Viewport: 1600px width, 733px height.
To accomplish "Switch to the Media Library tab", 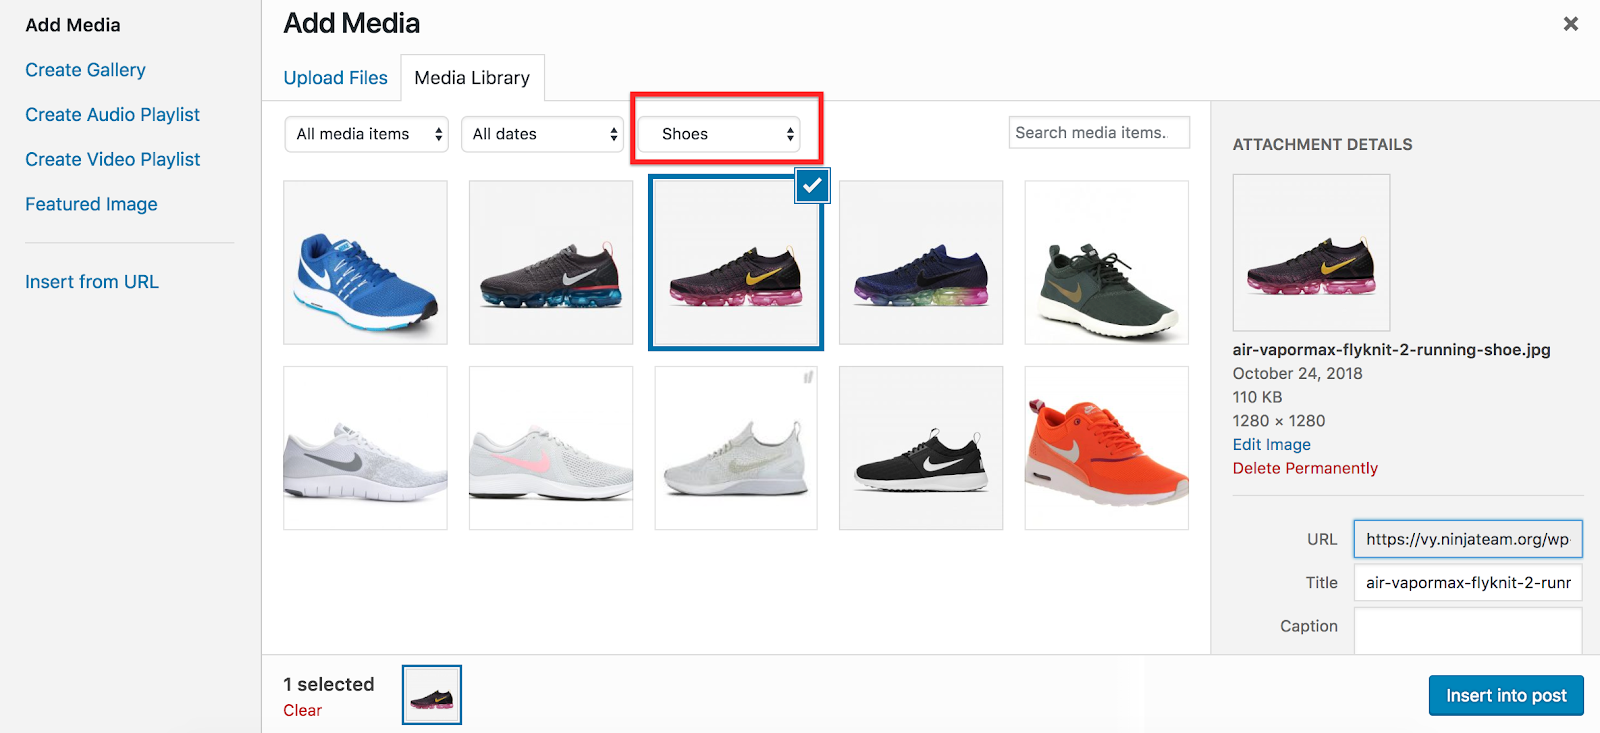I will point(472,78).
